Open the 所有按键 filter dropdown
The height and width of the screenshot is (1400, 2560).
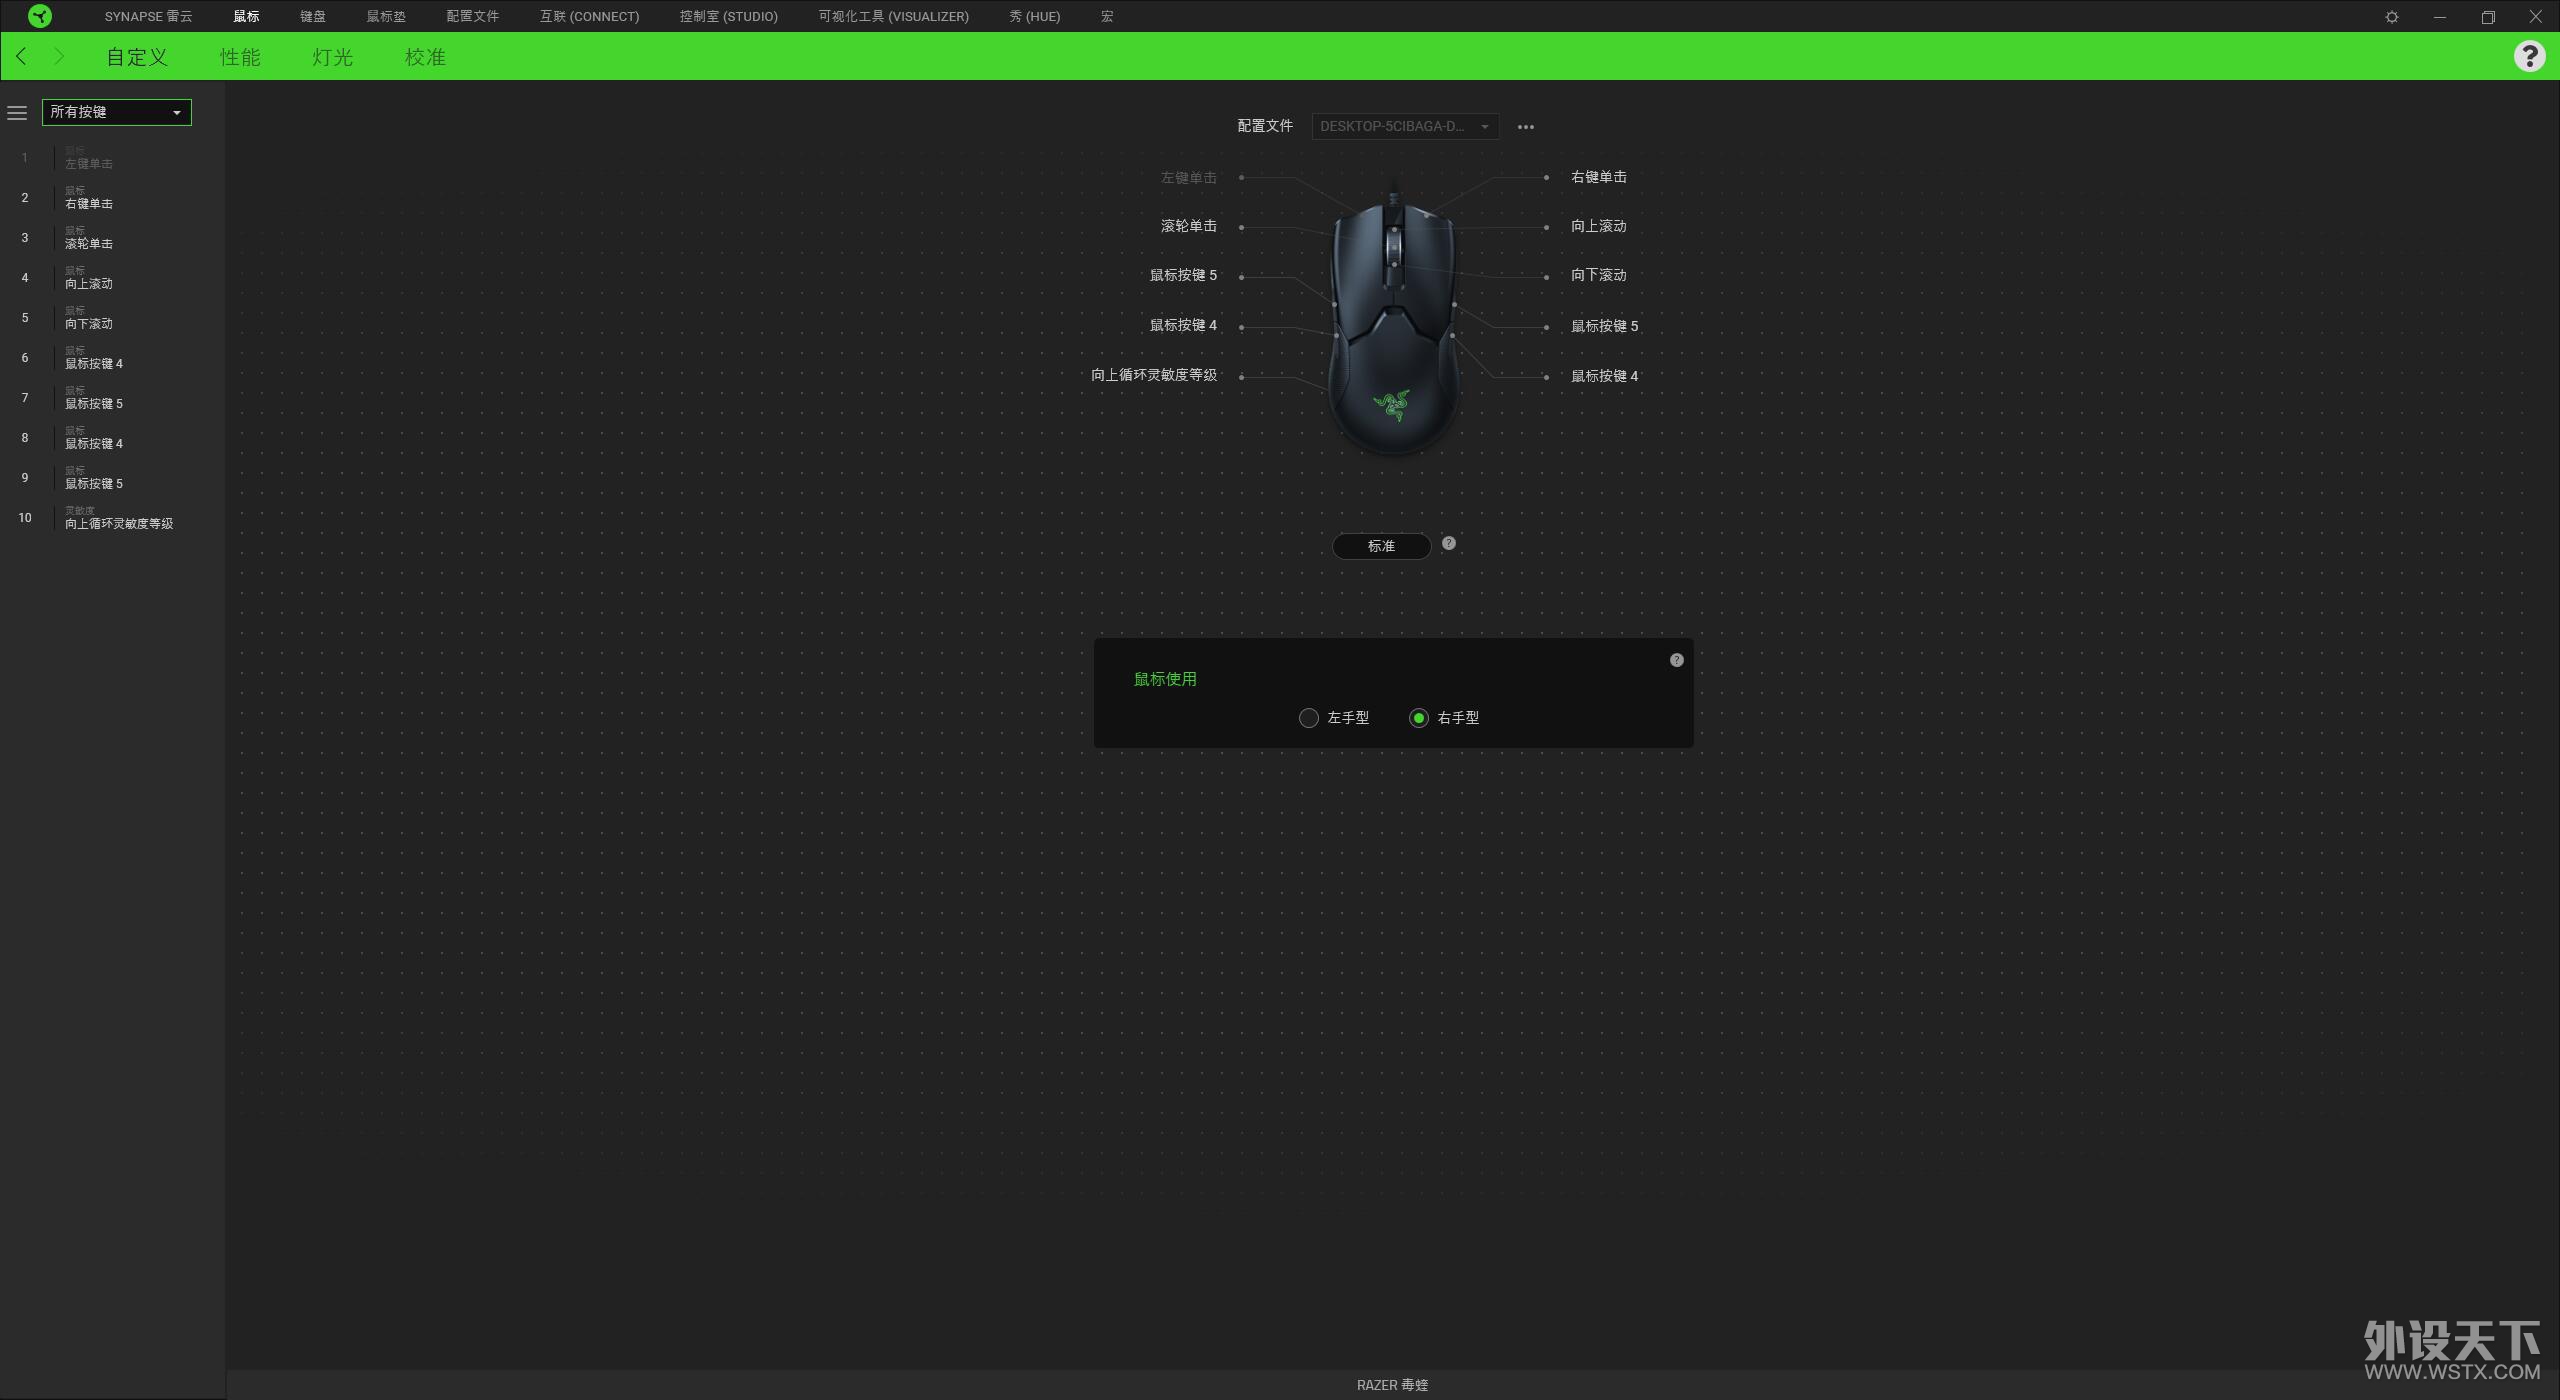(x=116, y=112)
